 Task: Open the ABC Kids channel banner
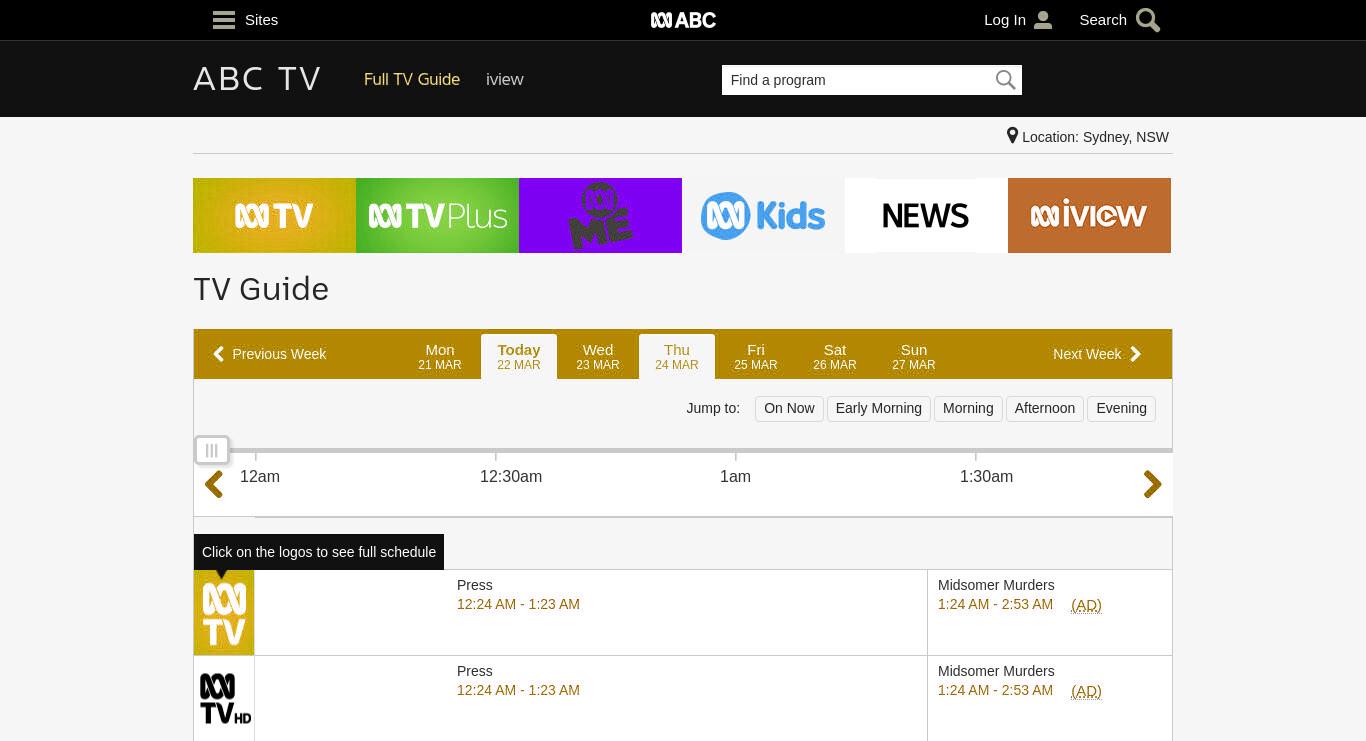763,215
